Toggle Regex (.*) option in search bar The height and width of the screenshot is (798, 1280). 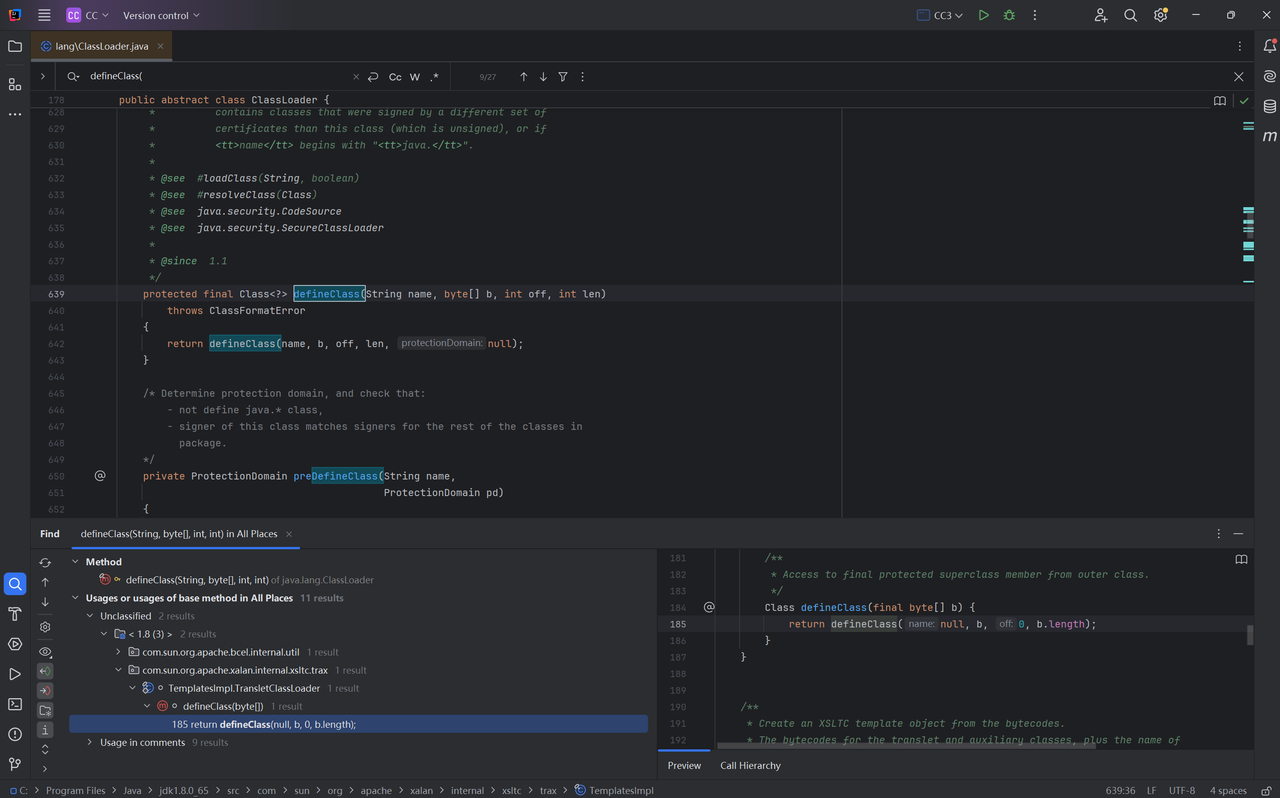[x=434, y=76]
